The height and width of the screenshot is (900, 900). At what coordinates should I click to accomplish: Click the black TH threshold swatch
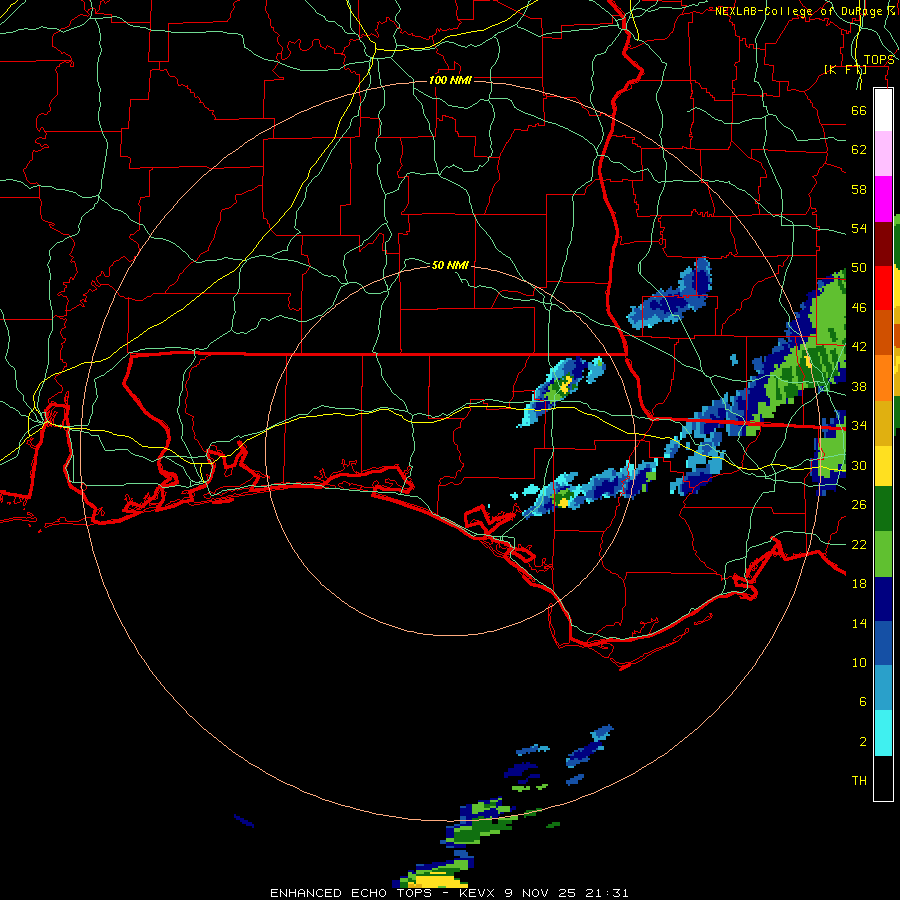point(883,778)
